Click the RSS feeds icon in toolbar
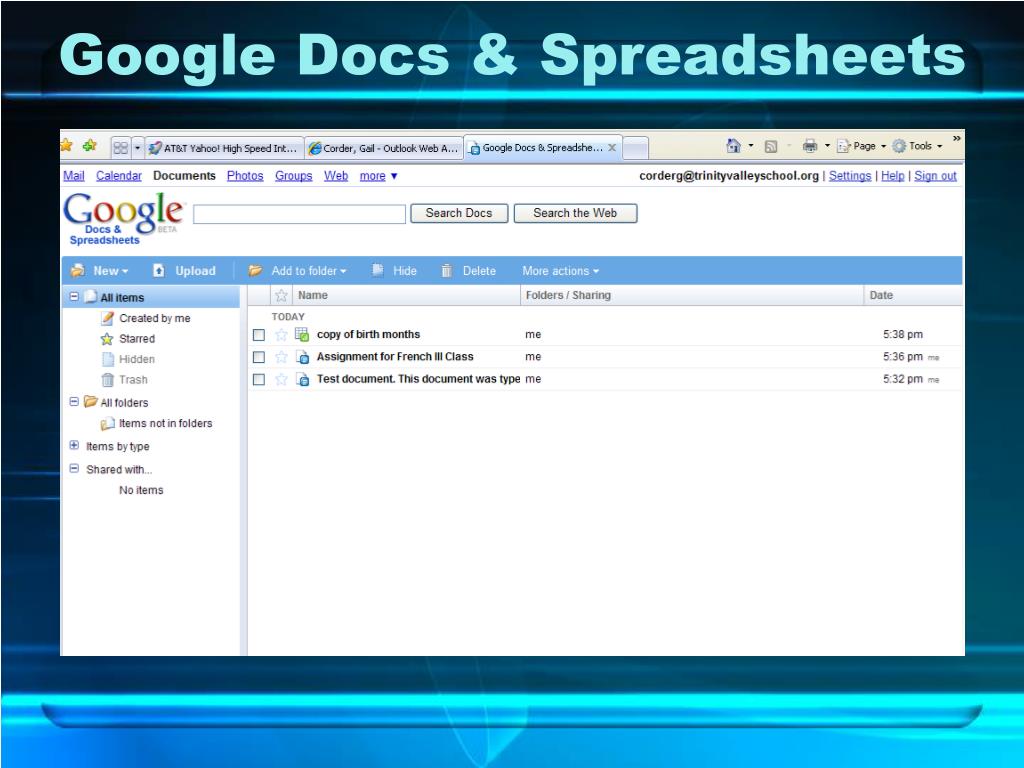Viewport: 1024px width, 768px height. click(771, 147)
